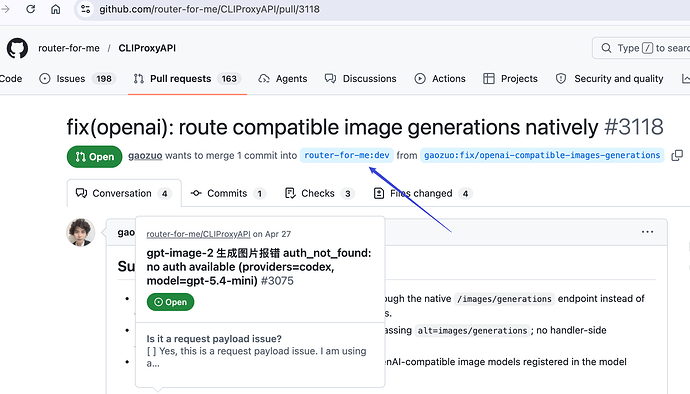690x394 pixels.
Task: Click the Commits node icon
Action: (196, 193)
